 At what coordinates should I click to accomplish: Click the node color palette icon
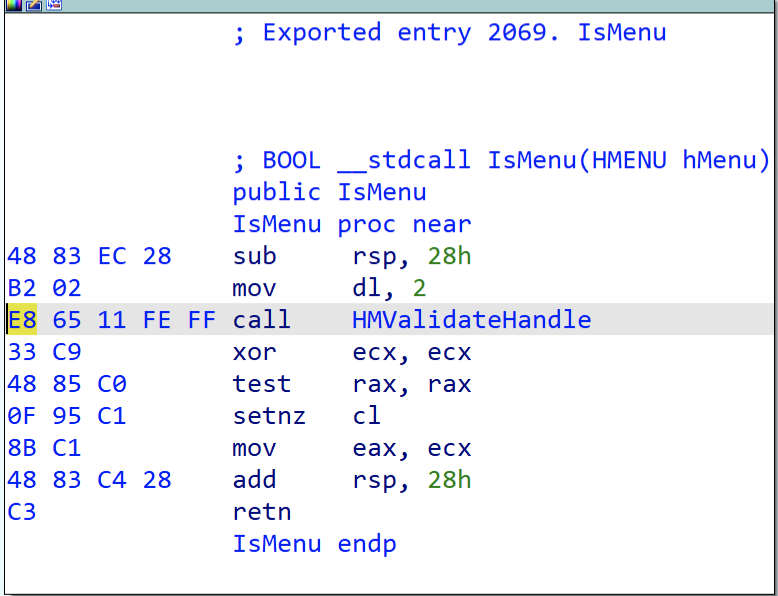[x=12, y=5]
